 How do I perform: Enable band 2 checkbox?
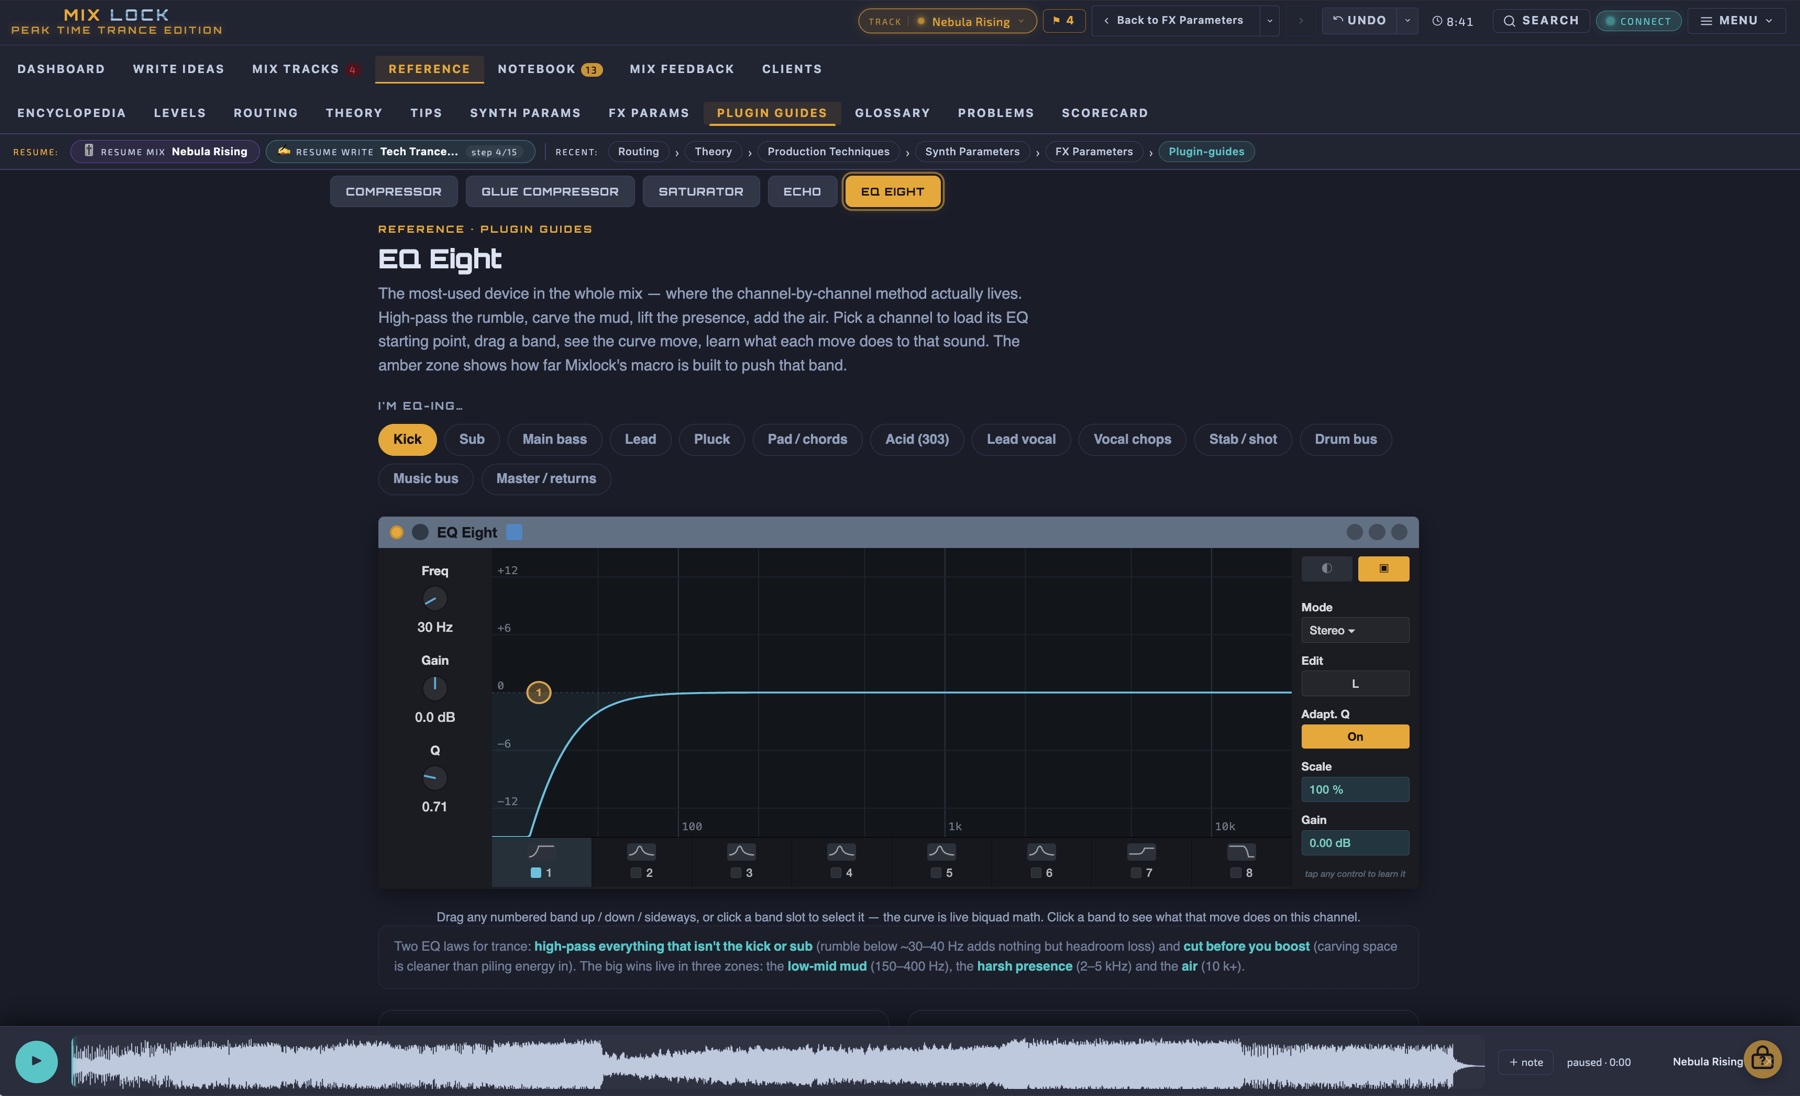636,873
